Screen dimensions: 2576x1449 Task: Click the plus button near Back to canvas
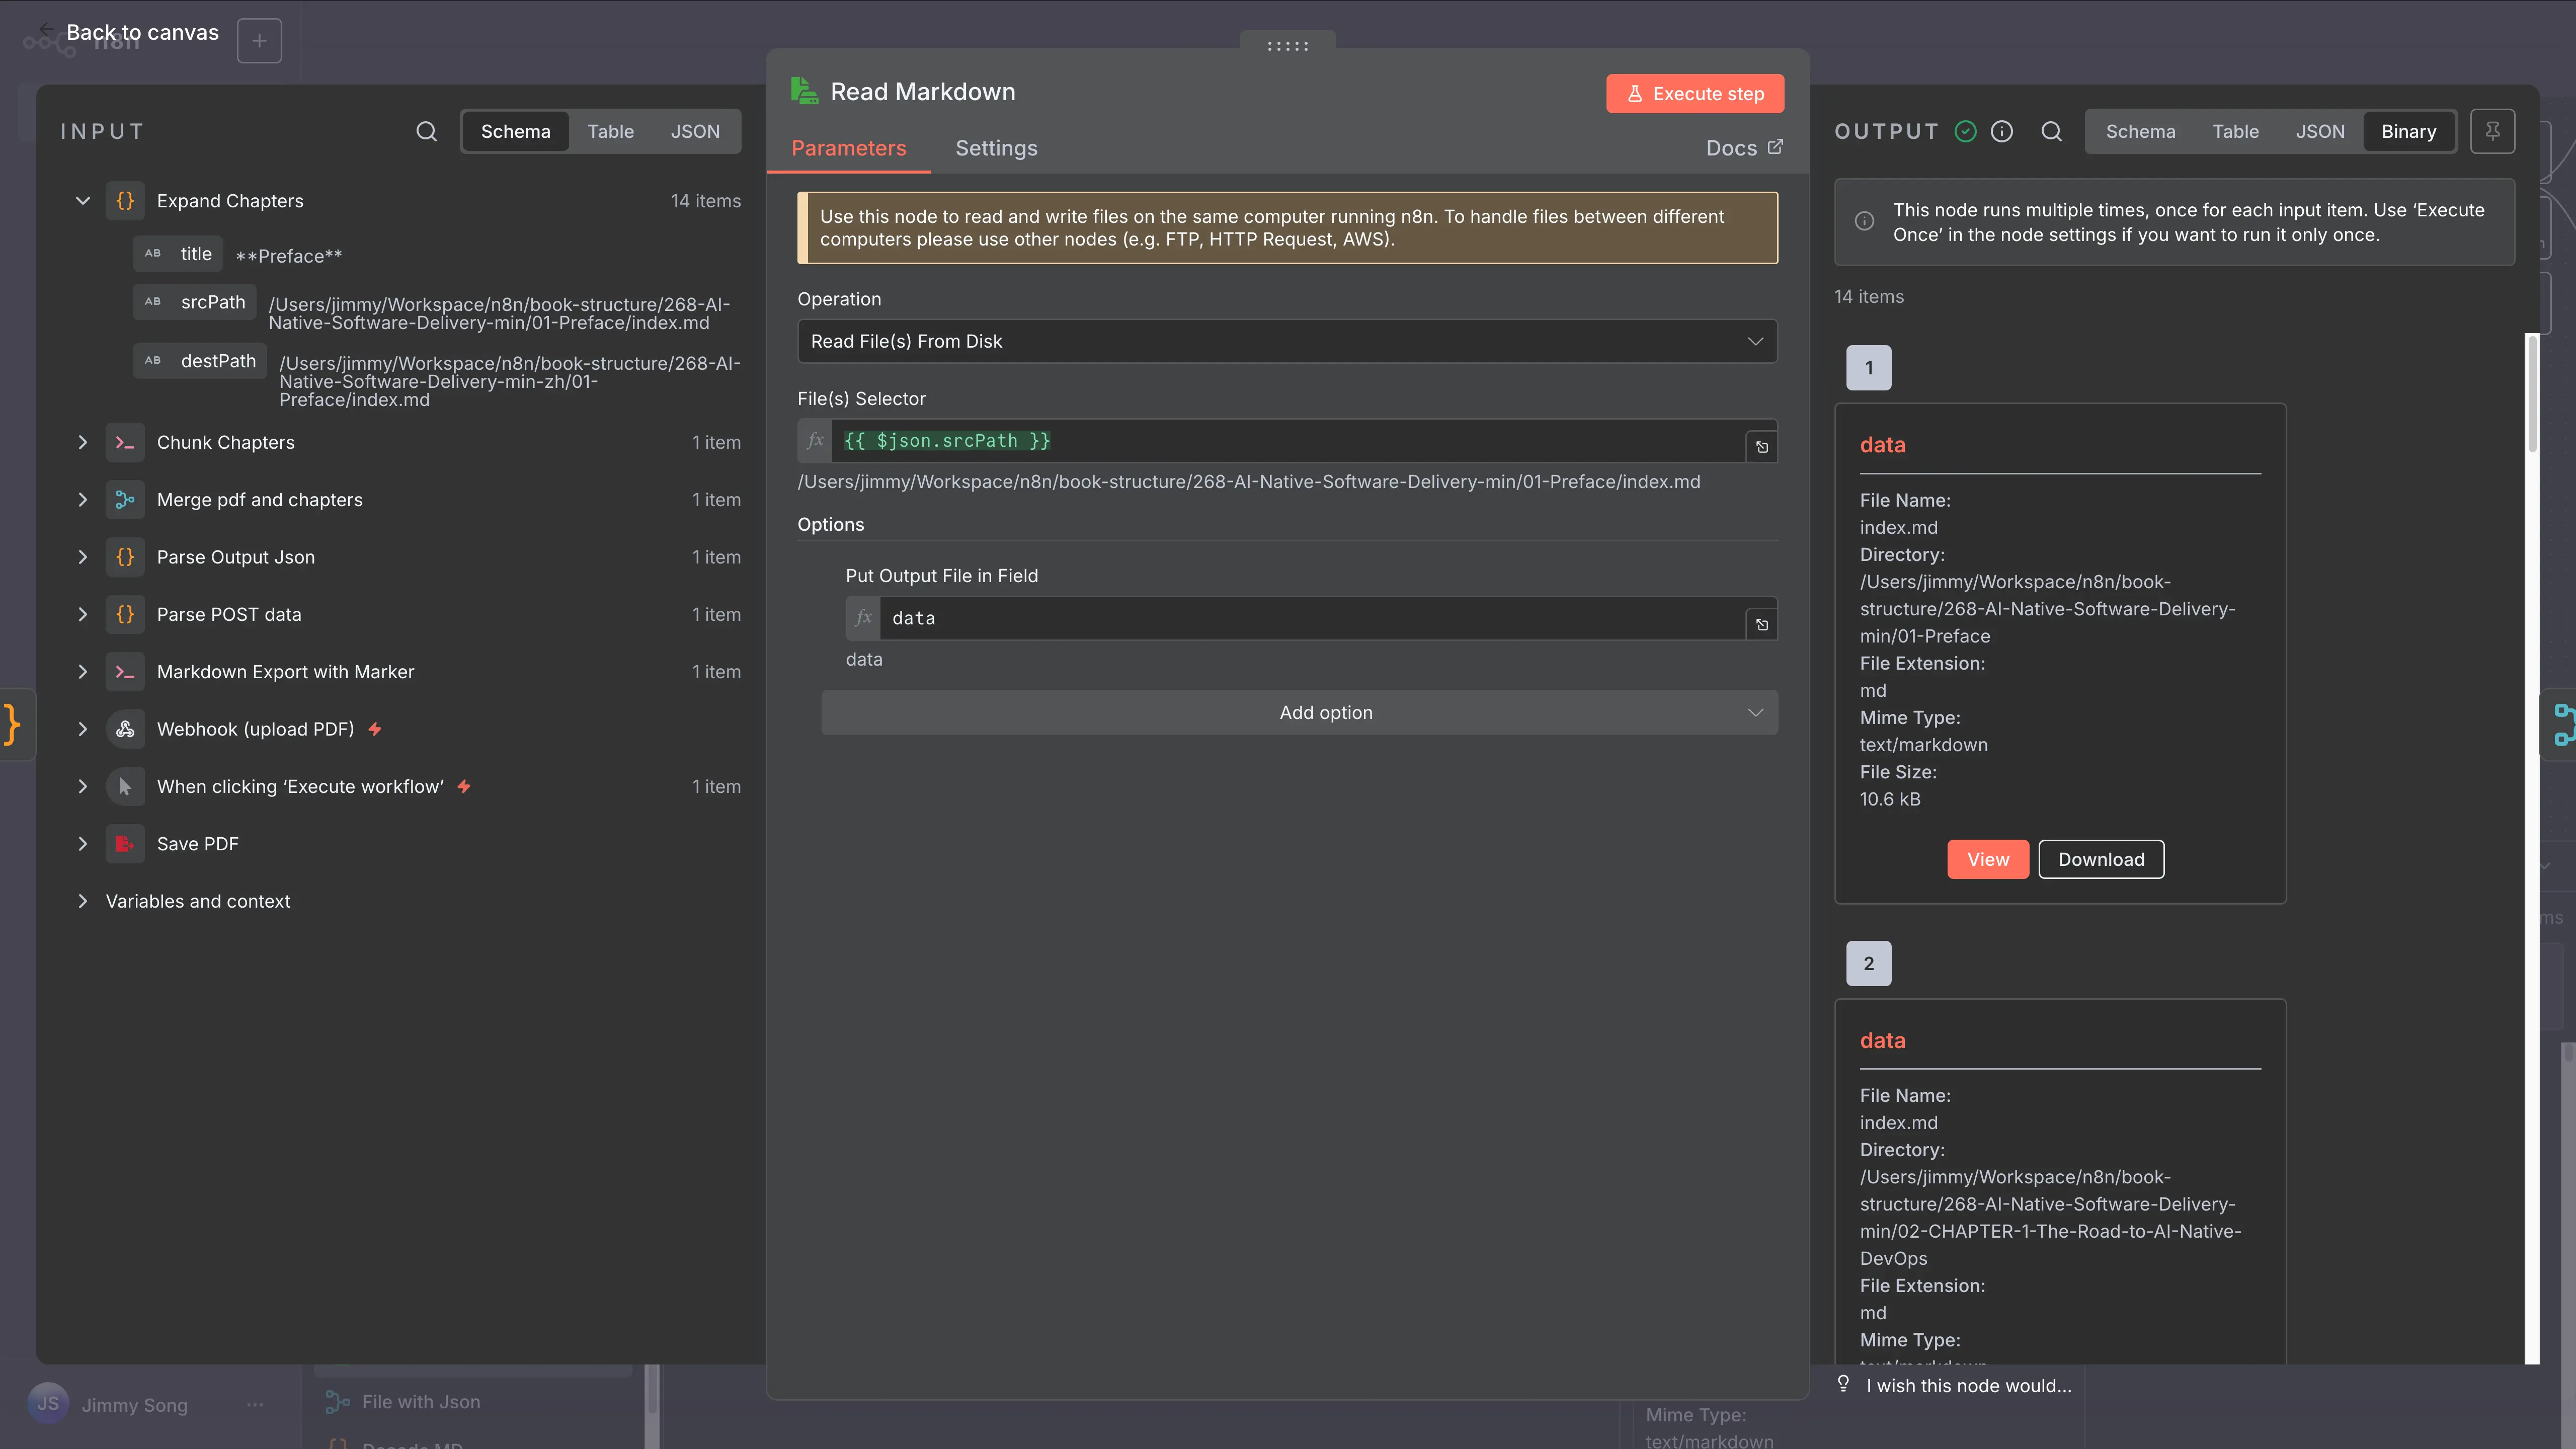(259, 41)
